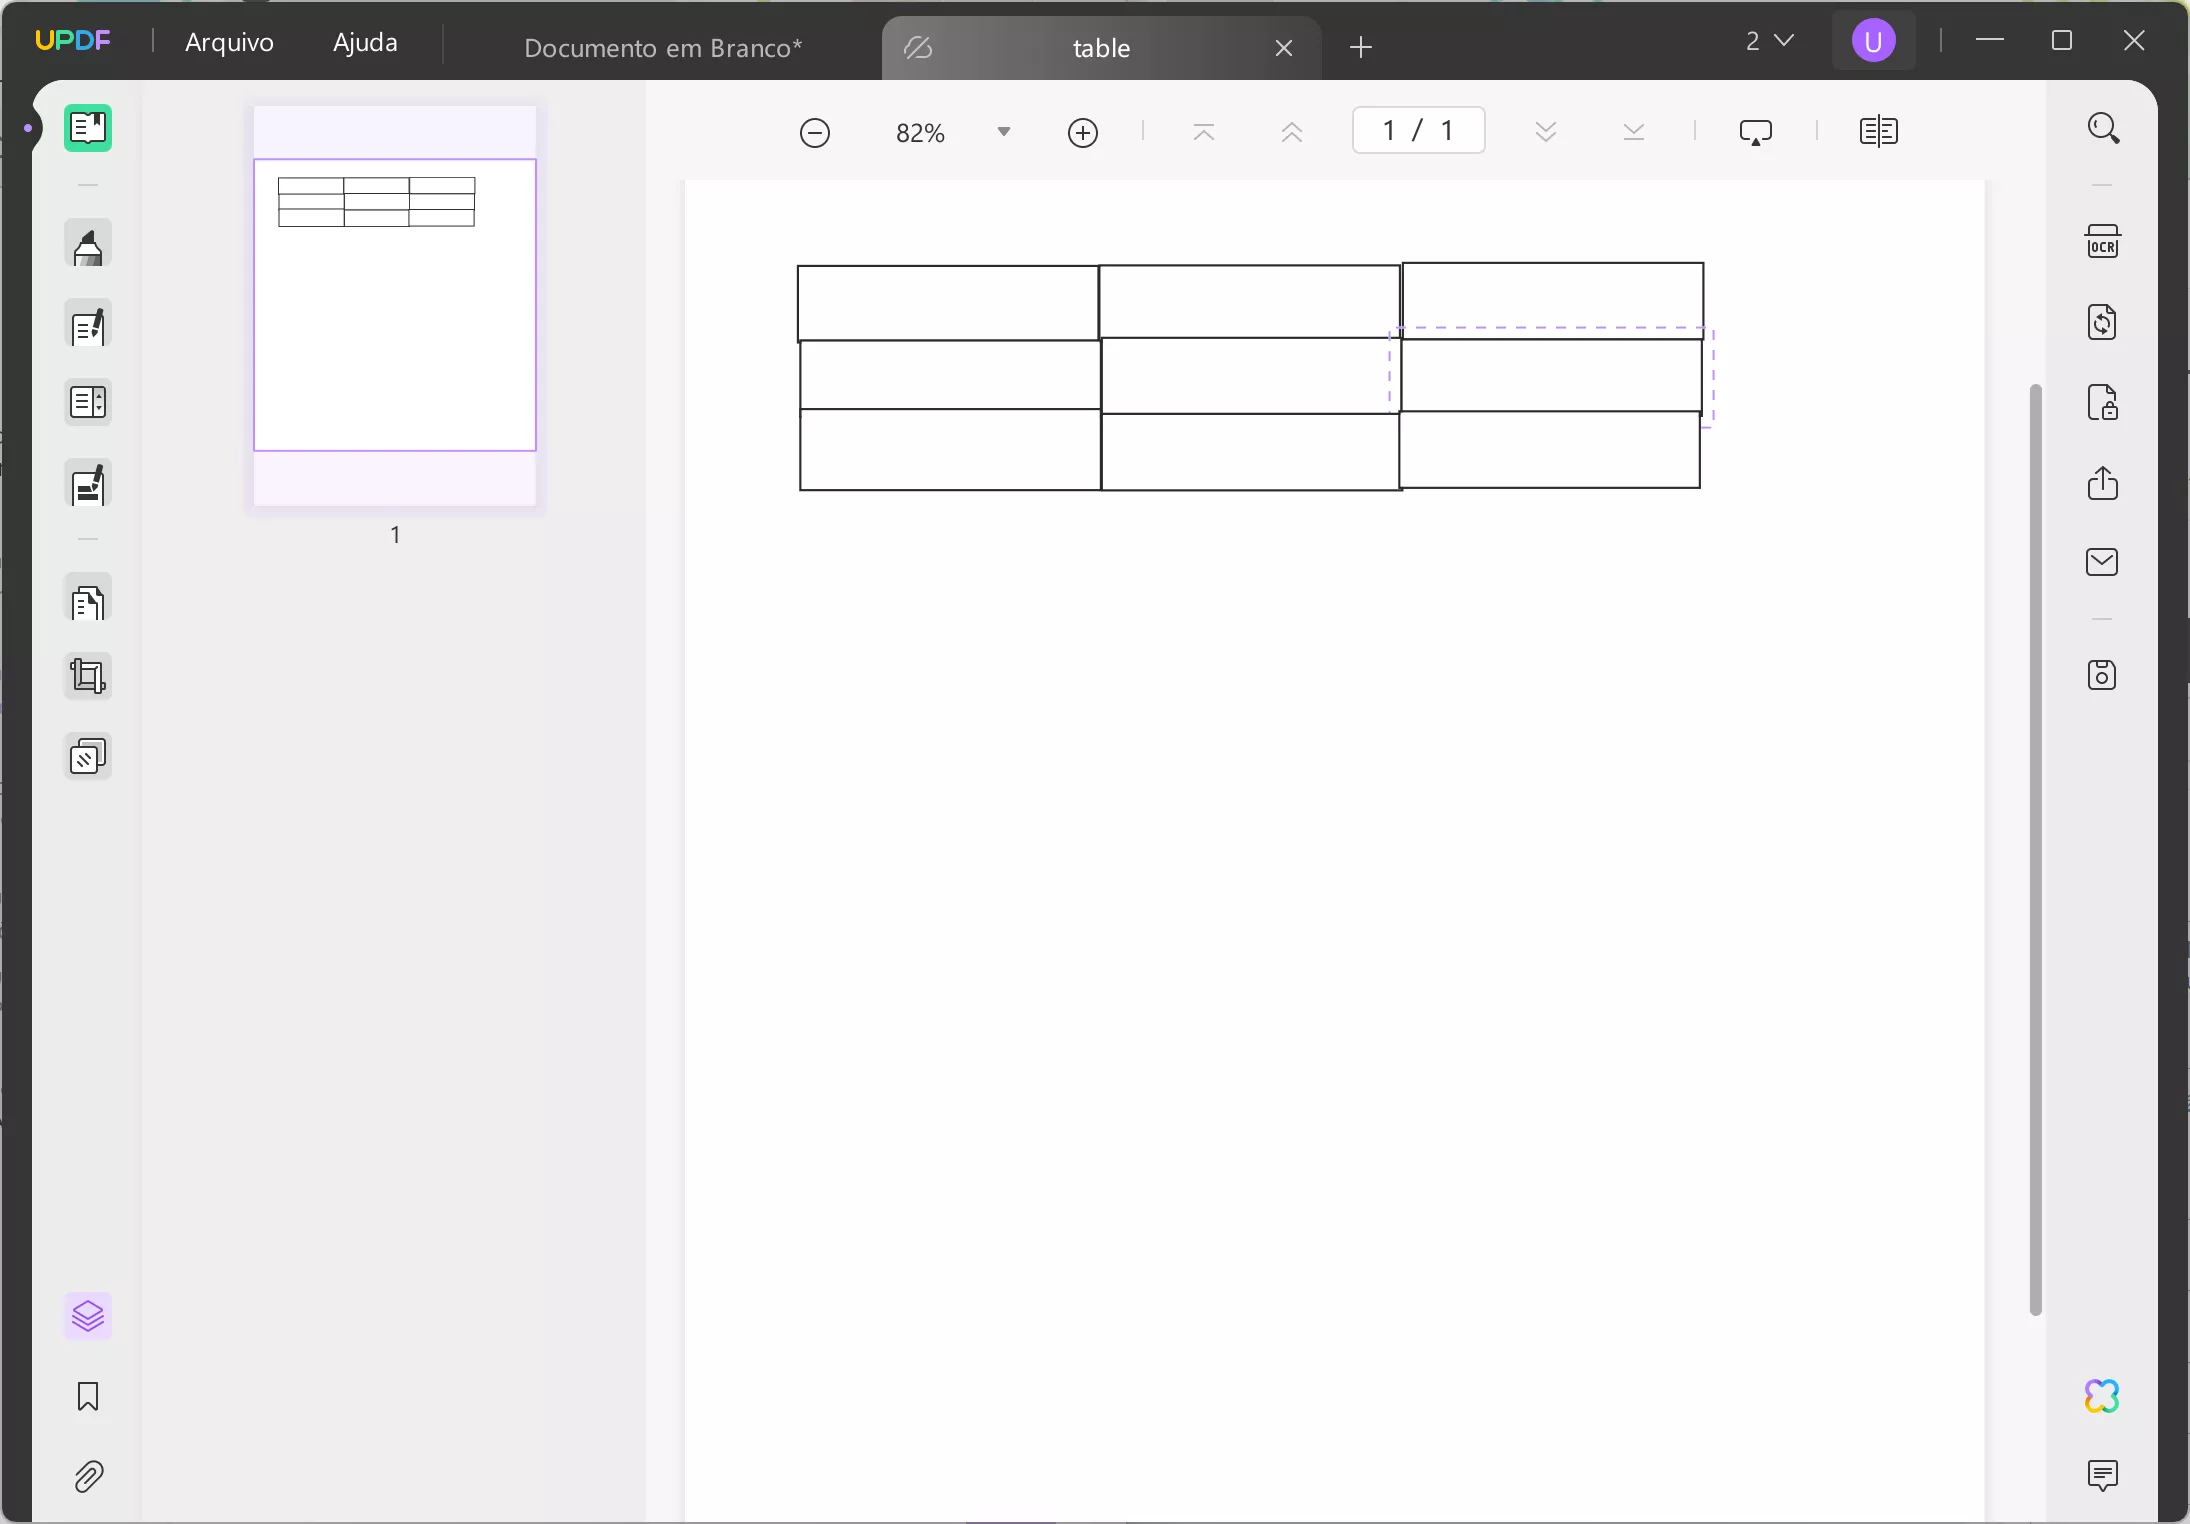
Task: Open a new tab with the plus button
Action: (1361, 47)
